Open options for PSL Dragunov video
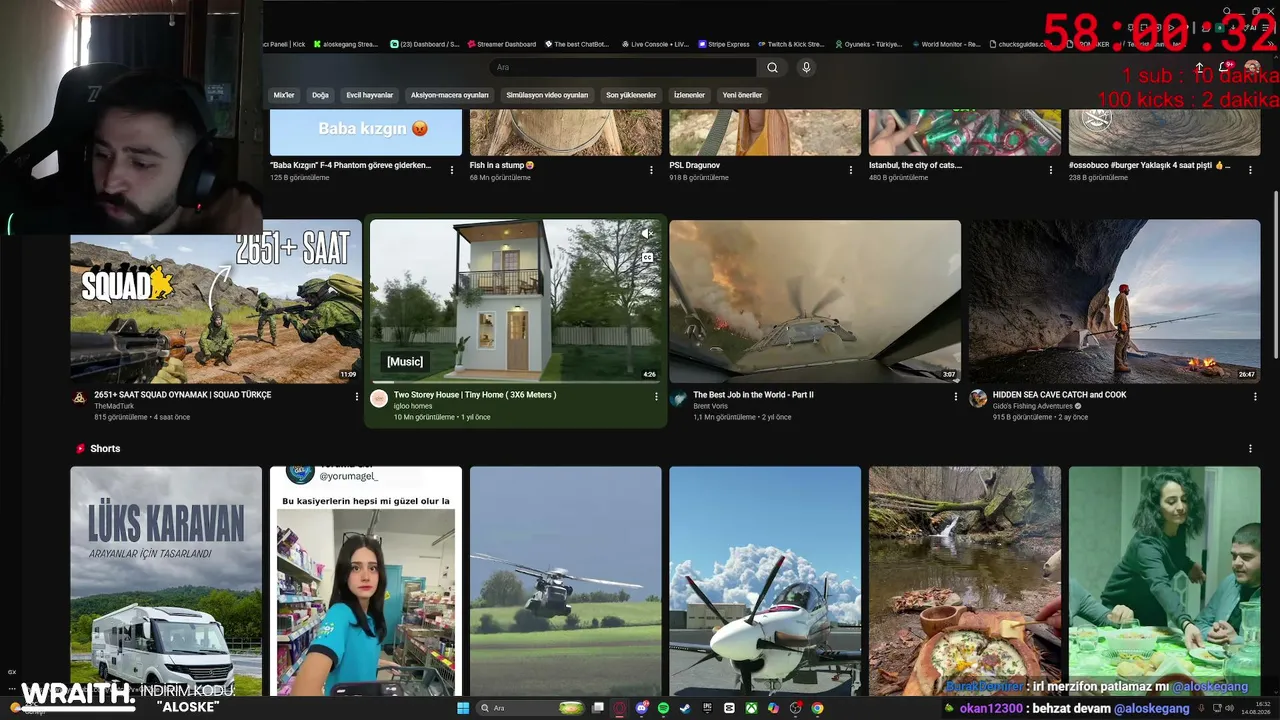Viewport: 1280px width, 720px height. pyautogui.click(x=851, y=170)
